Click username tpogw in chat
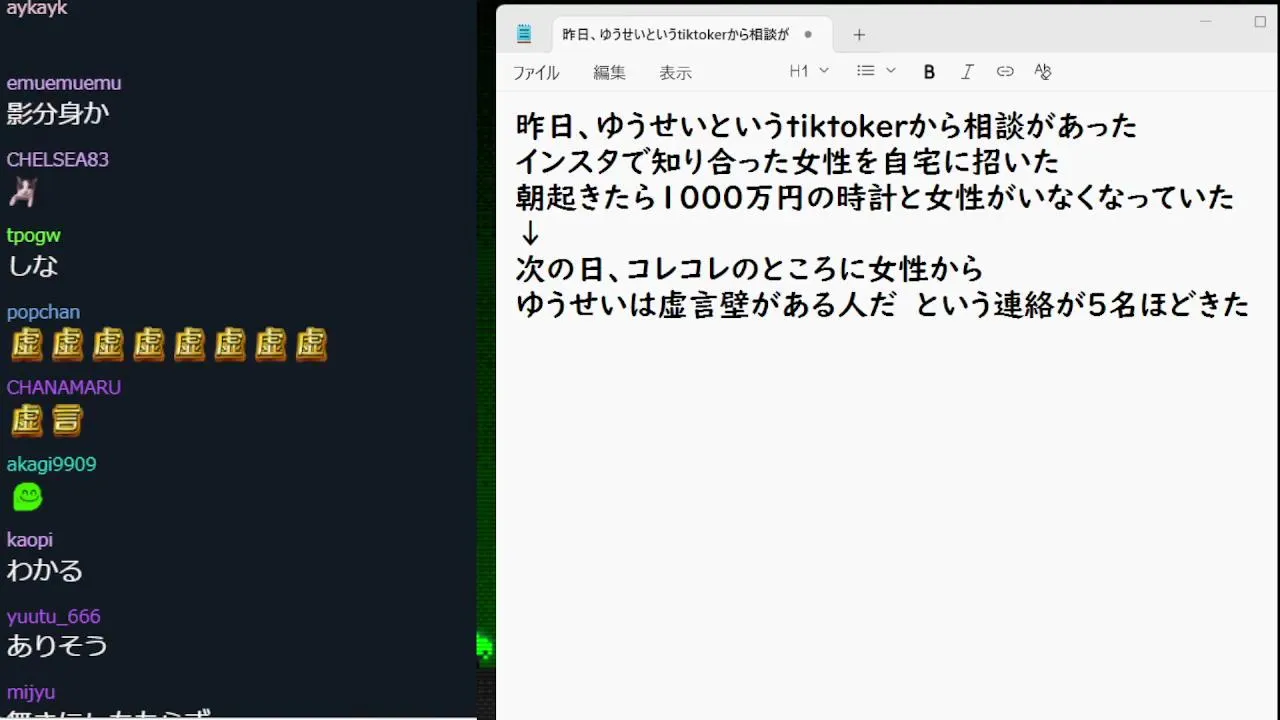1280x720 pixels. click(x=34, y=236)
